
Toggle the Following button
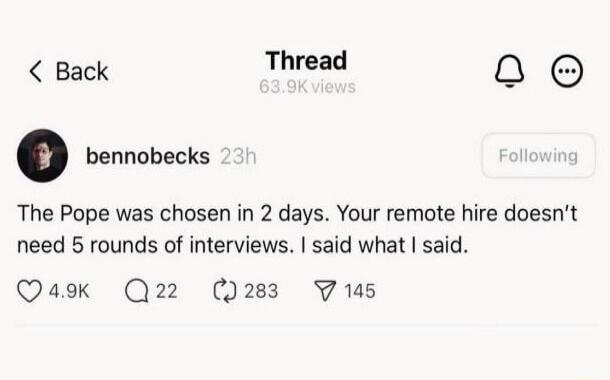point(538,156)
